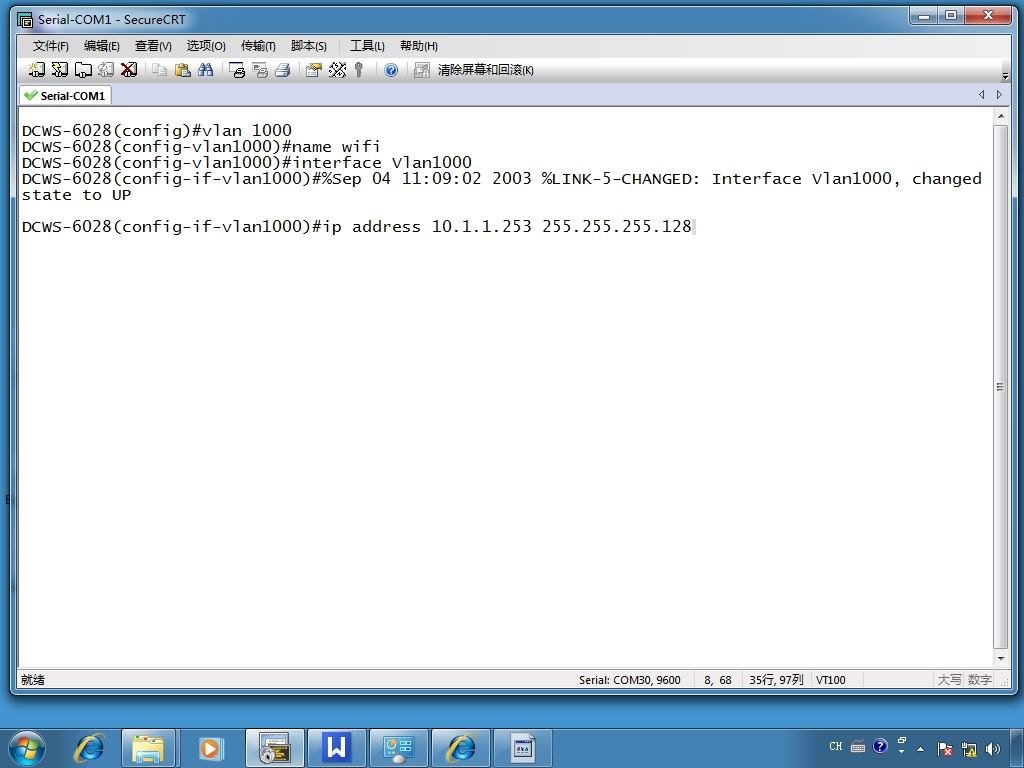Click the printer icon in toolbar
This screenshot has height=768, width=1024.
[x=283, y=69]
